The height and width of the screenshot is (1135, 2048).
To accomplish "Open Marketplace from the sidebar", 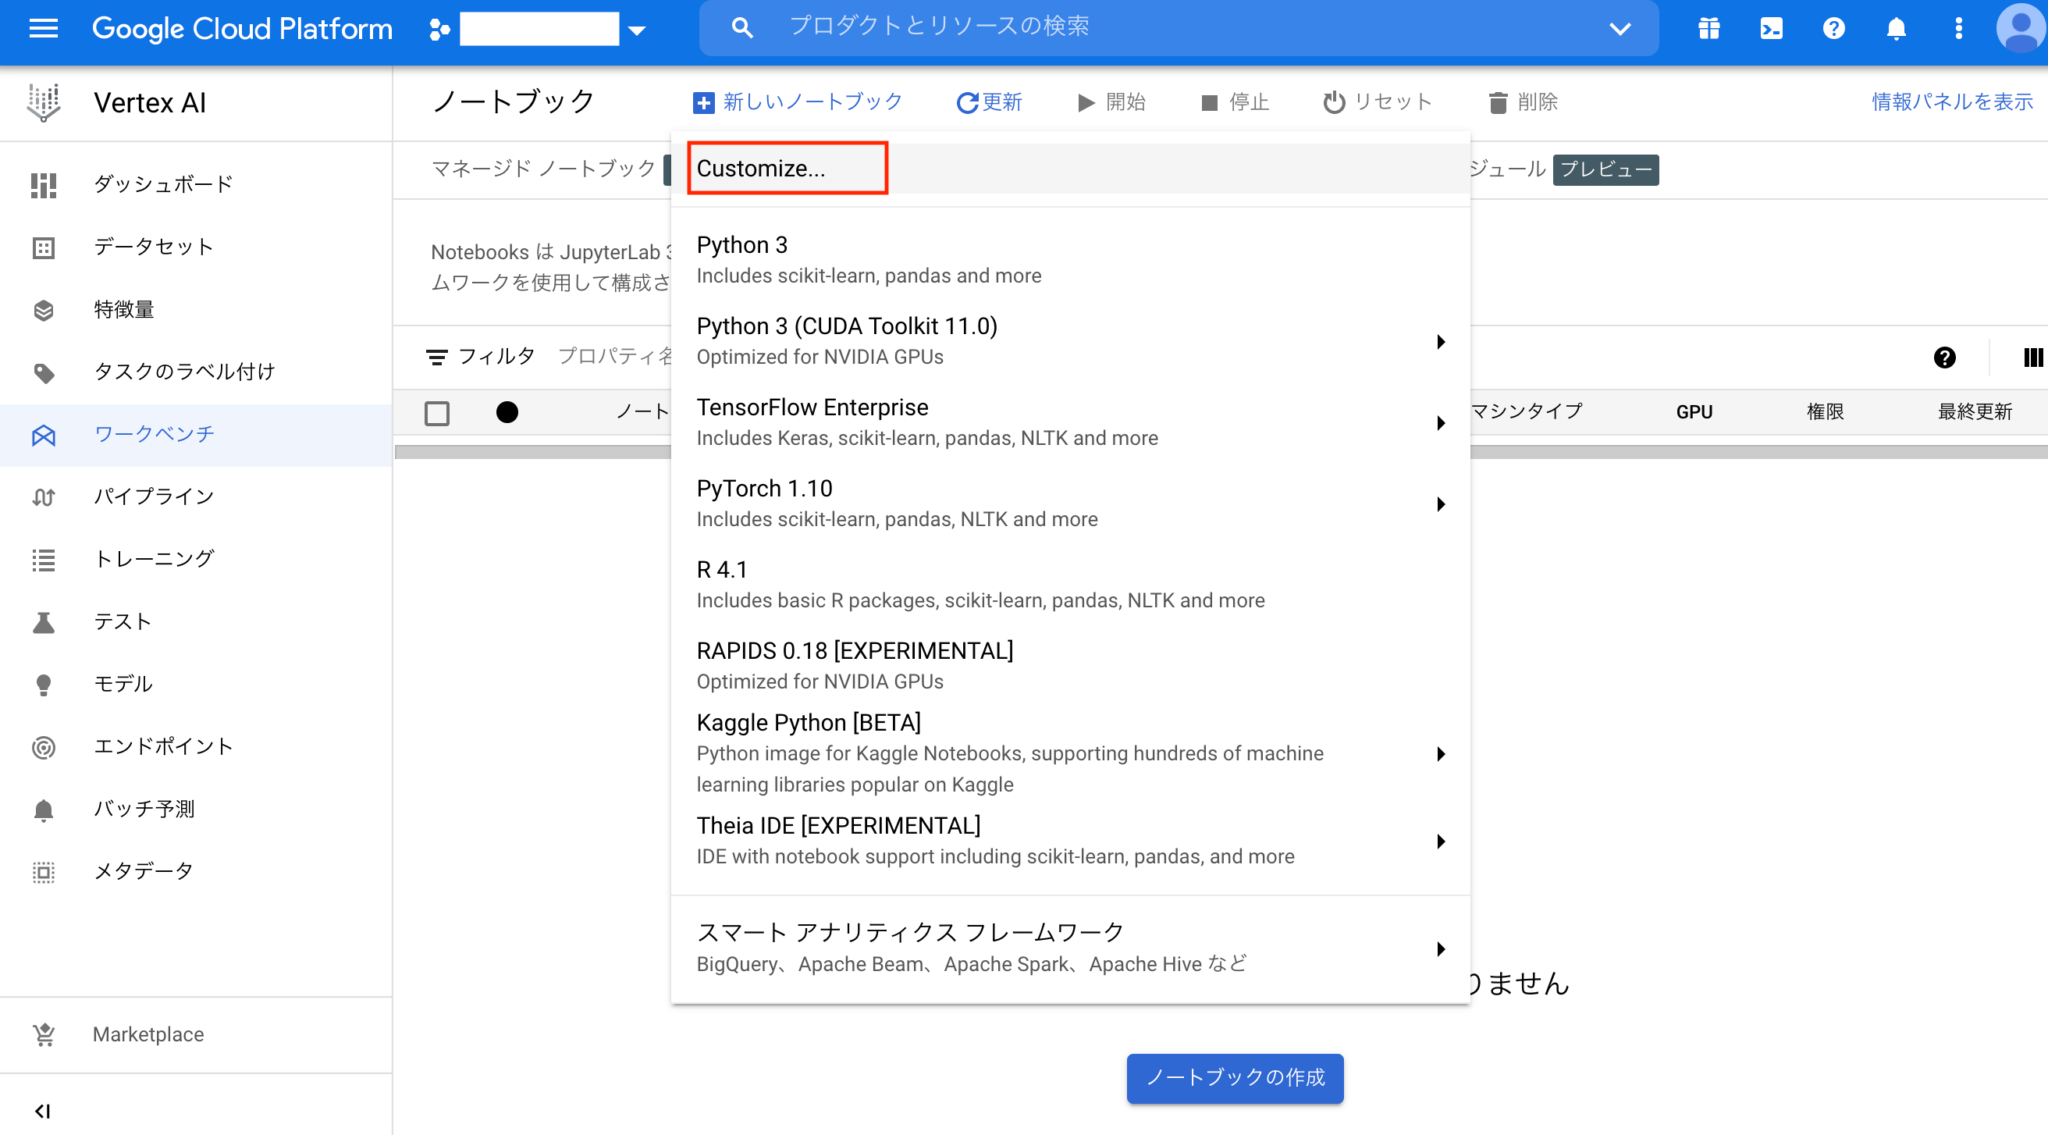I will coord(147,1034).
